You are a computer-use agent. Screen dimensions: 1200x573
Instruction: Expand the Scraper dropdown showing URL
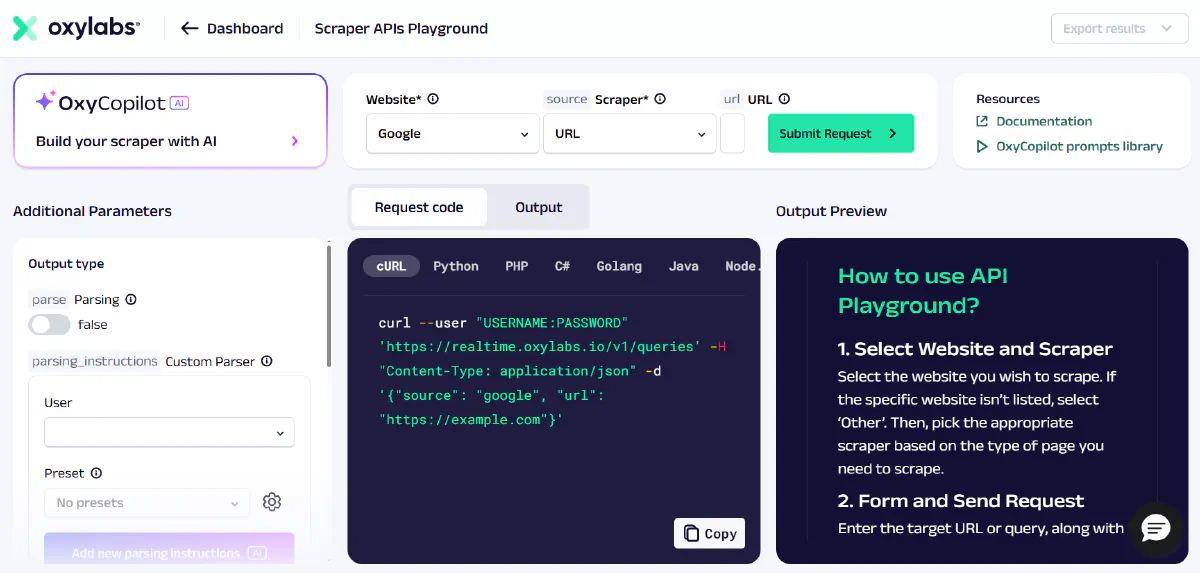[x=629, y=134]
